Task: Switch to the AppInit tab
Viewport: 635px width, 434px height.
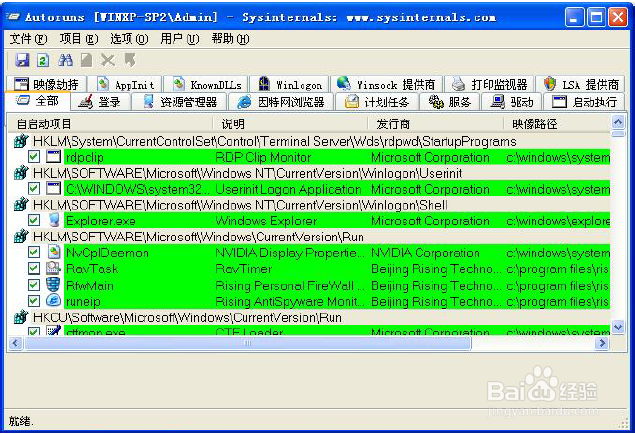Action: (x=126, y=84)
